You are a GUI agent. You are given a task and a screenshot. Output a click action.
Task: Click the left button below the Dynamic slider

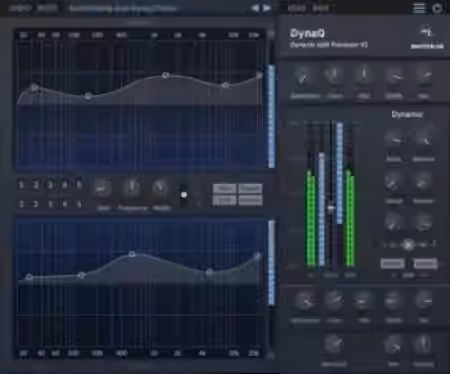pyautogui.click(x=393, y=264)
